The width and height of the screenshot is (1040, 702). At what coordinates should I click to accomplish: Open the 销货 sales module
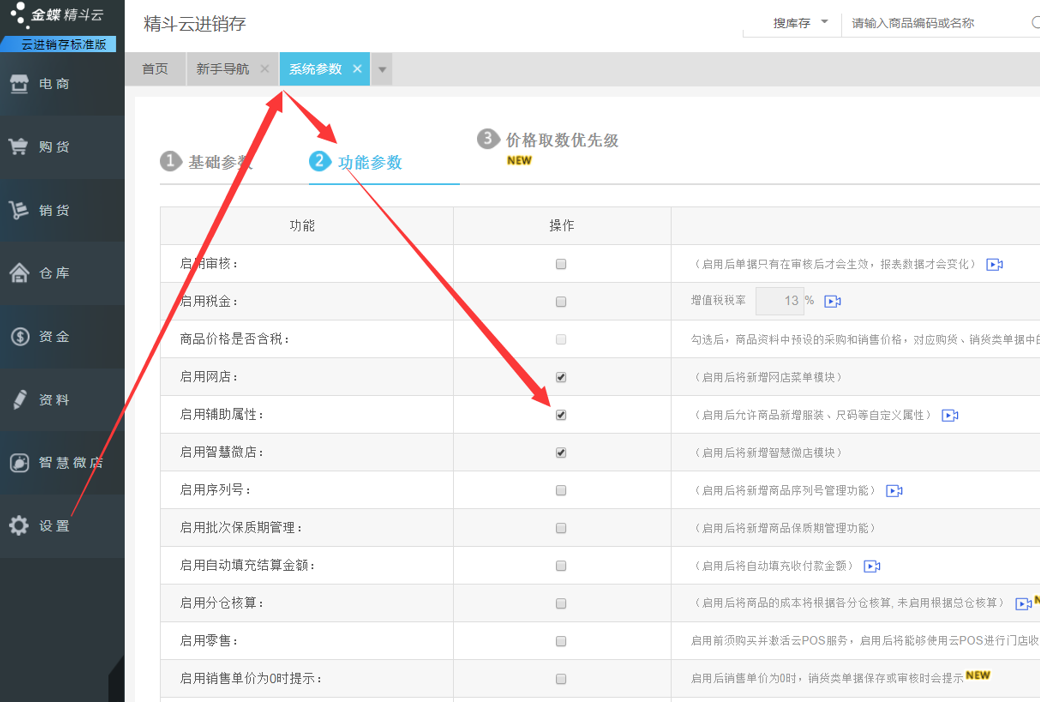pos(62,210)
